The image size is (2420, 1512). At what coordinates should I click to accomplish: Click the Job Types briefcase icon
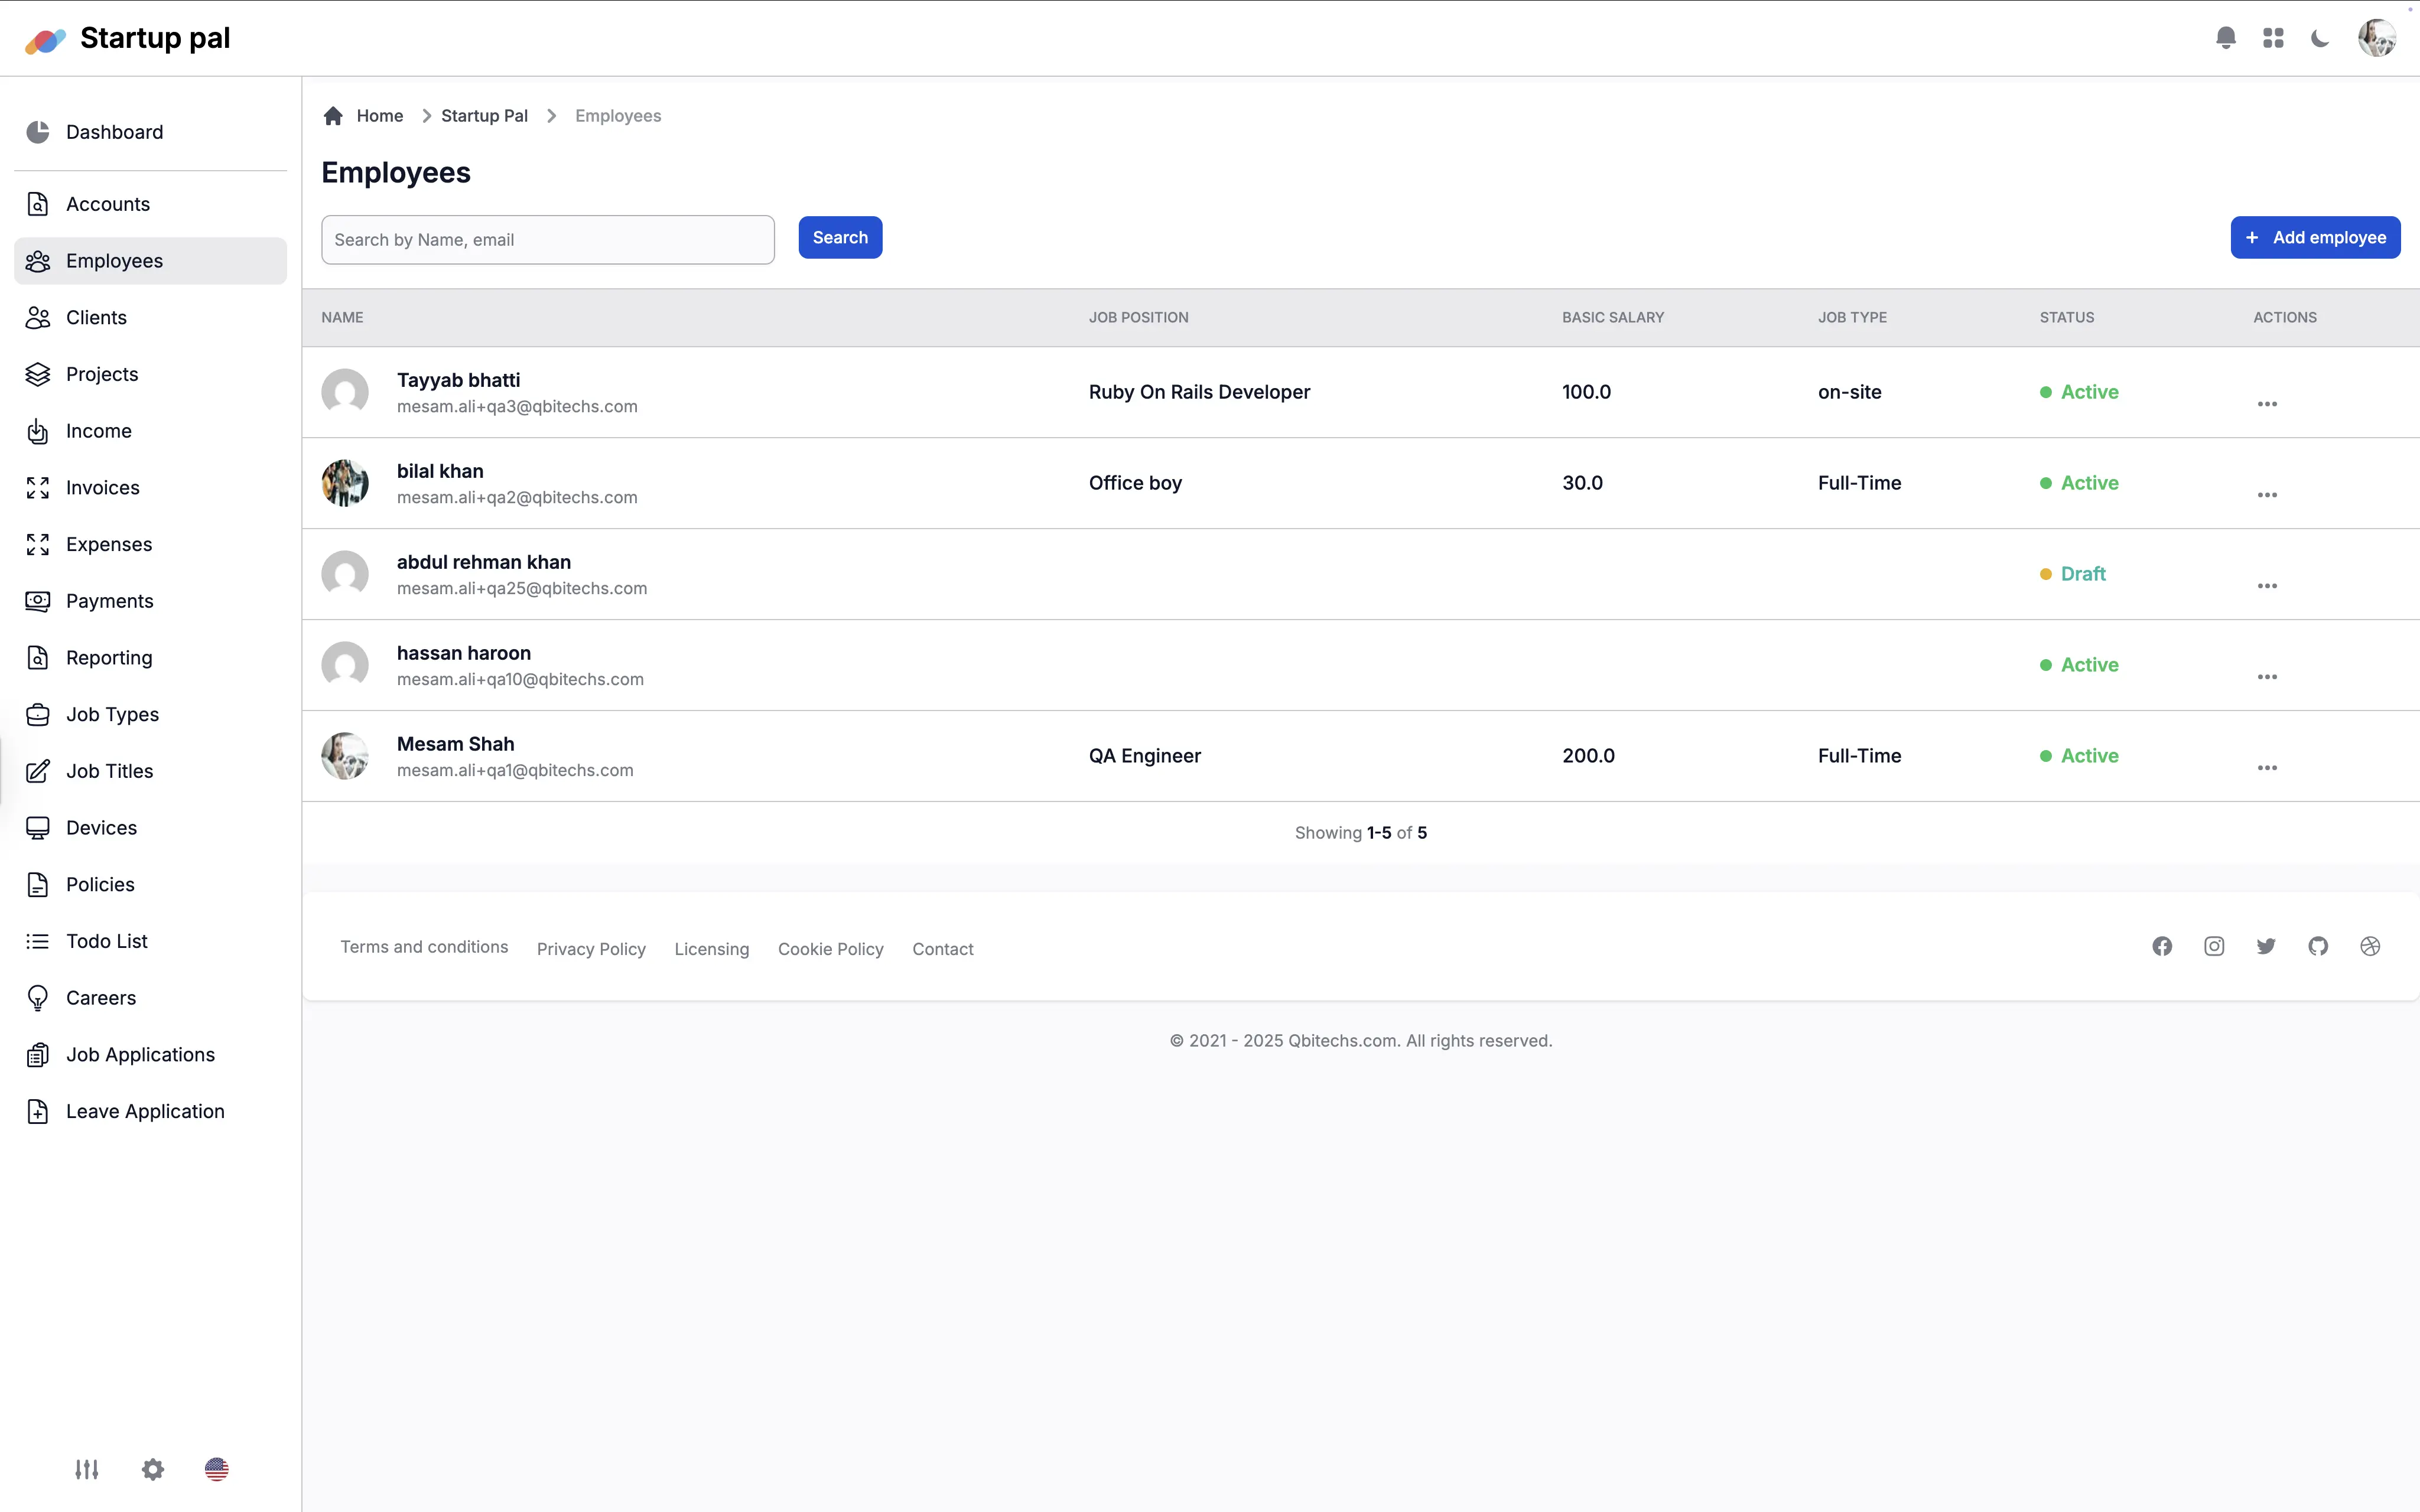pyautogui.click(x=38, y=715)
